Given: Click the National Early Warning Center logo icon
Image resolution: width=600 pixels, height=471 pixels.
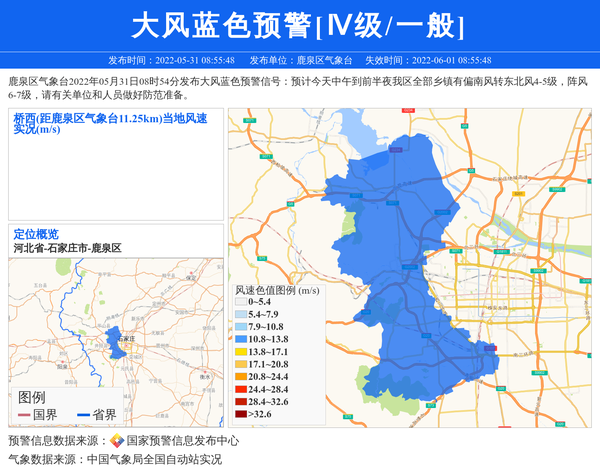Looking at the screenshot, I should tap(116, 441).
